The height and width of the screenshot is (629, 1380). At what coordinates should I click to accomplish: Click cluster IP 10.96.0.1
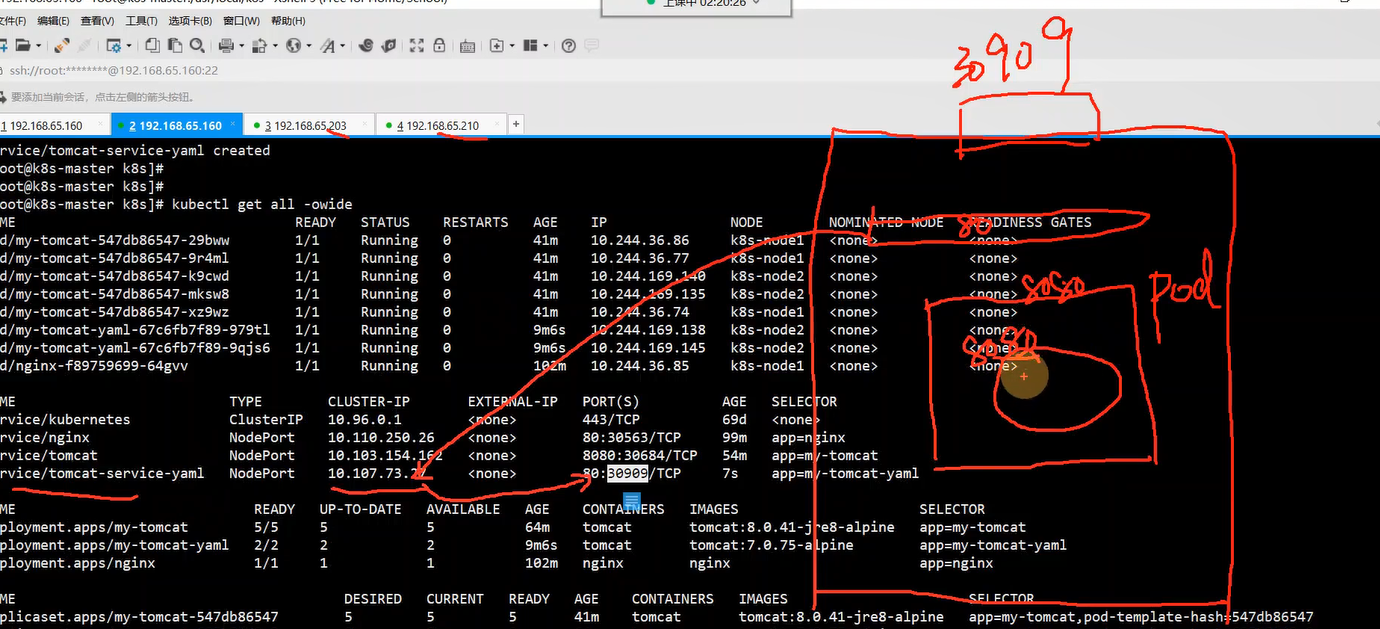[364, 419]
